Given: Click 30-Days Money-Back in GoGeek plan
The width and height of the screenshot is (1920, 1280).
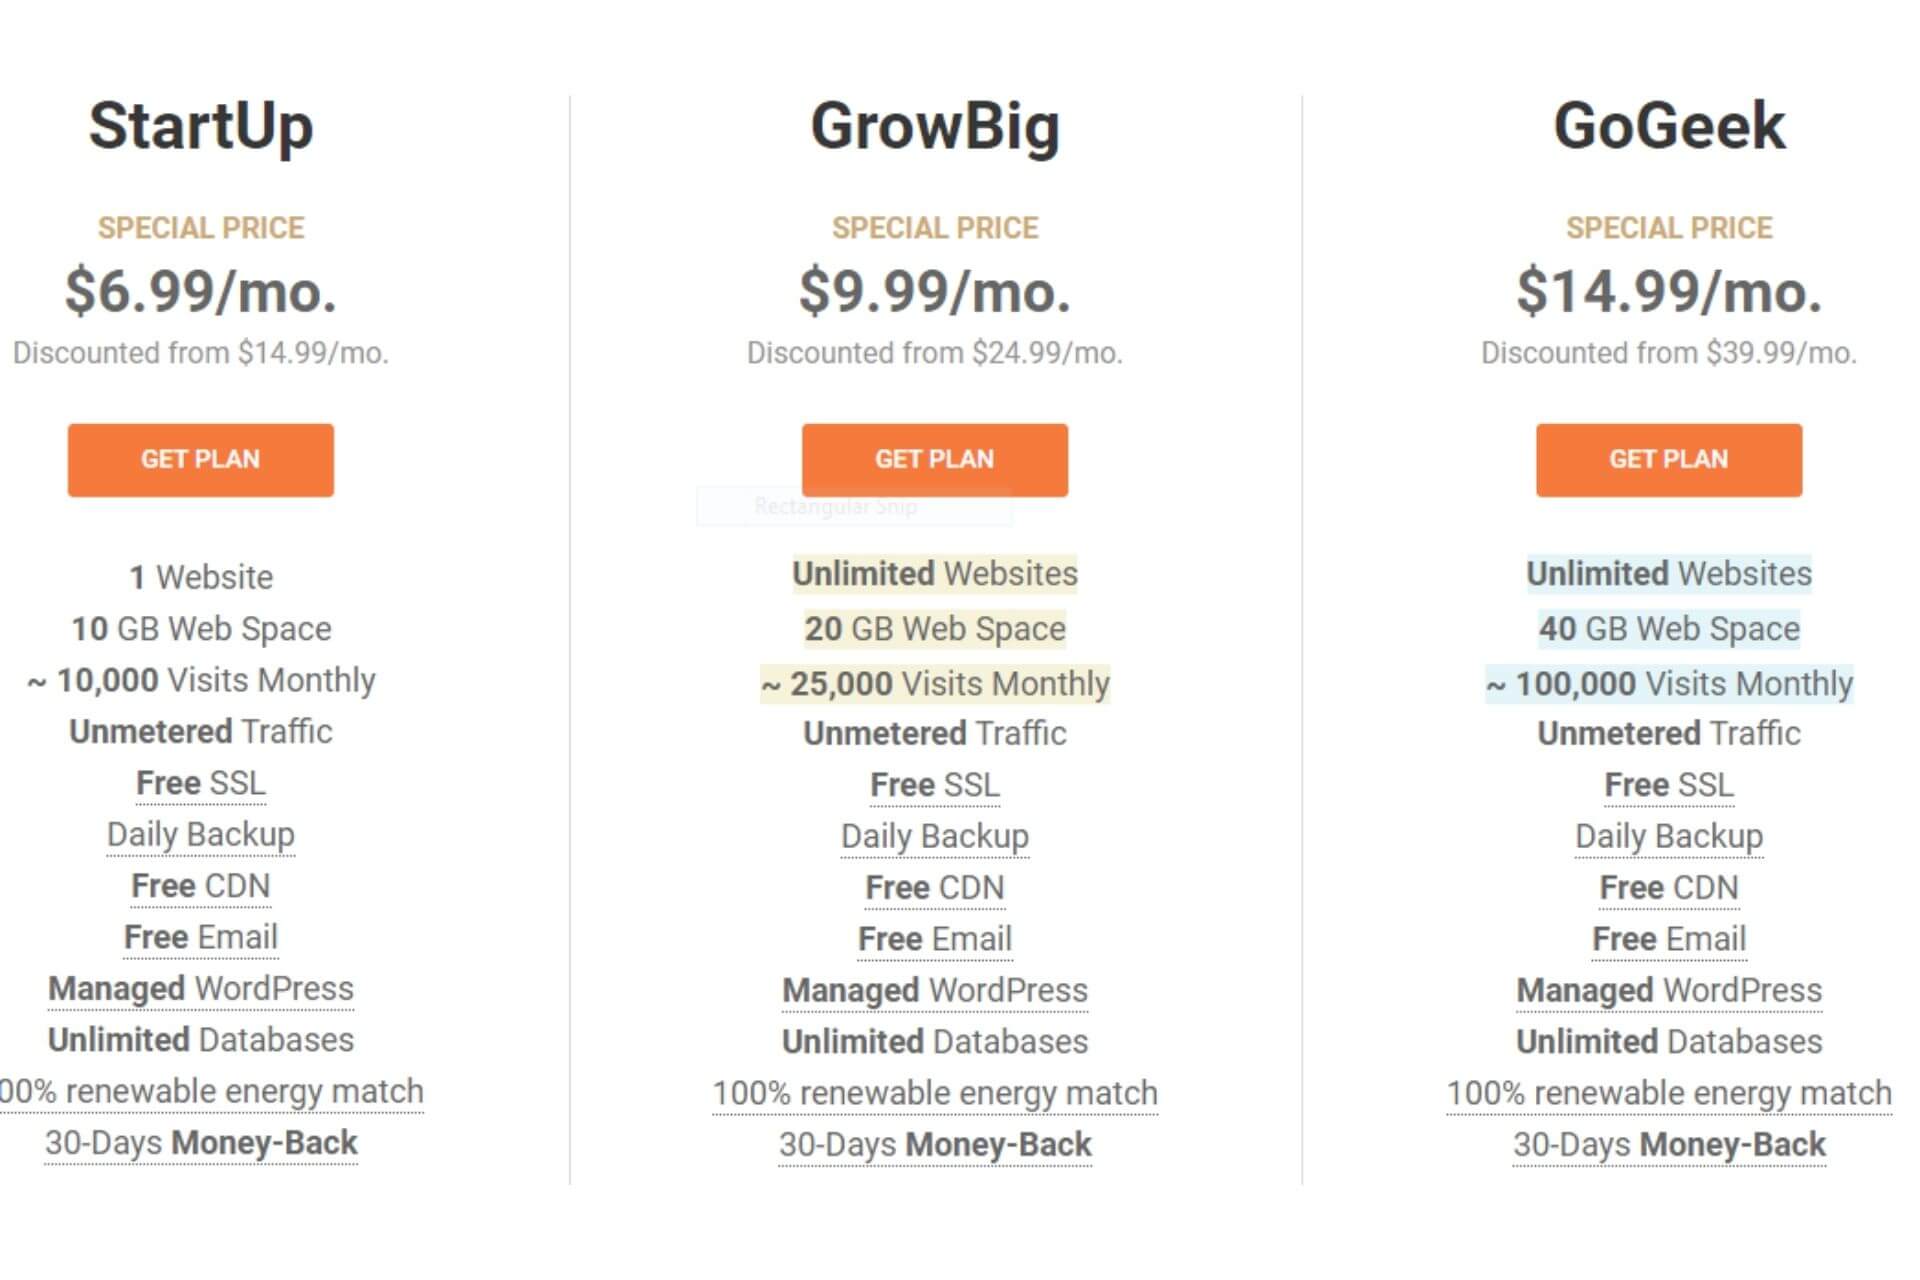Looking at the screenshot, I should click(x=1668, y=1144).
